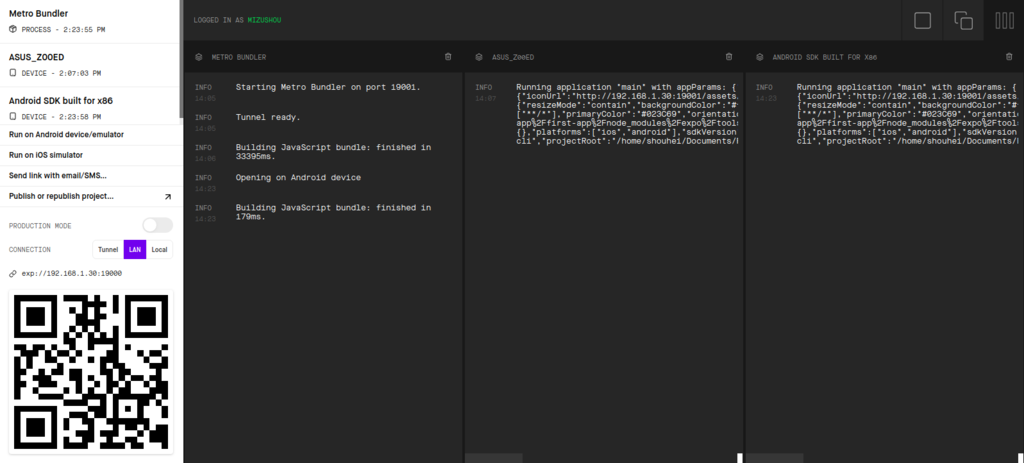Viewport: 1024px width, 463px height.
Task: Click the ANDROID SDK BUILT FOR X86 panel title
Action: (824, 57)
